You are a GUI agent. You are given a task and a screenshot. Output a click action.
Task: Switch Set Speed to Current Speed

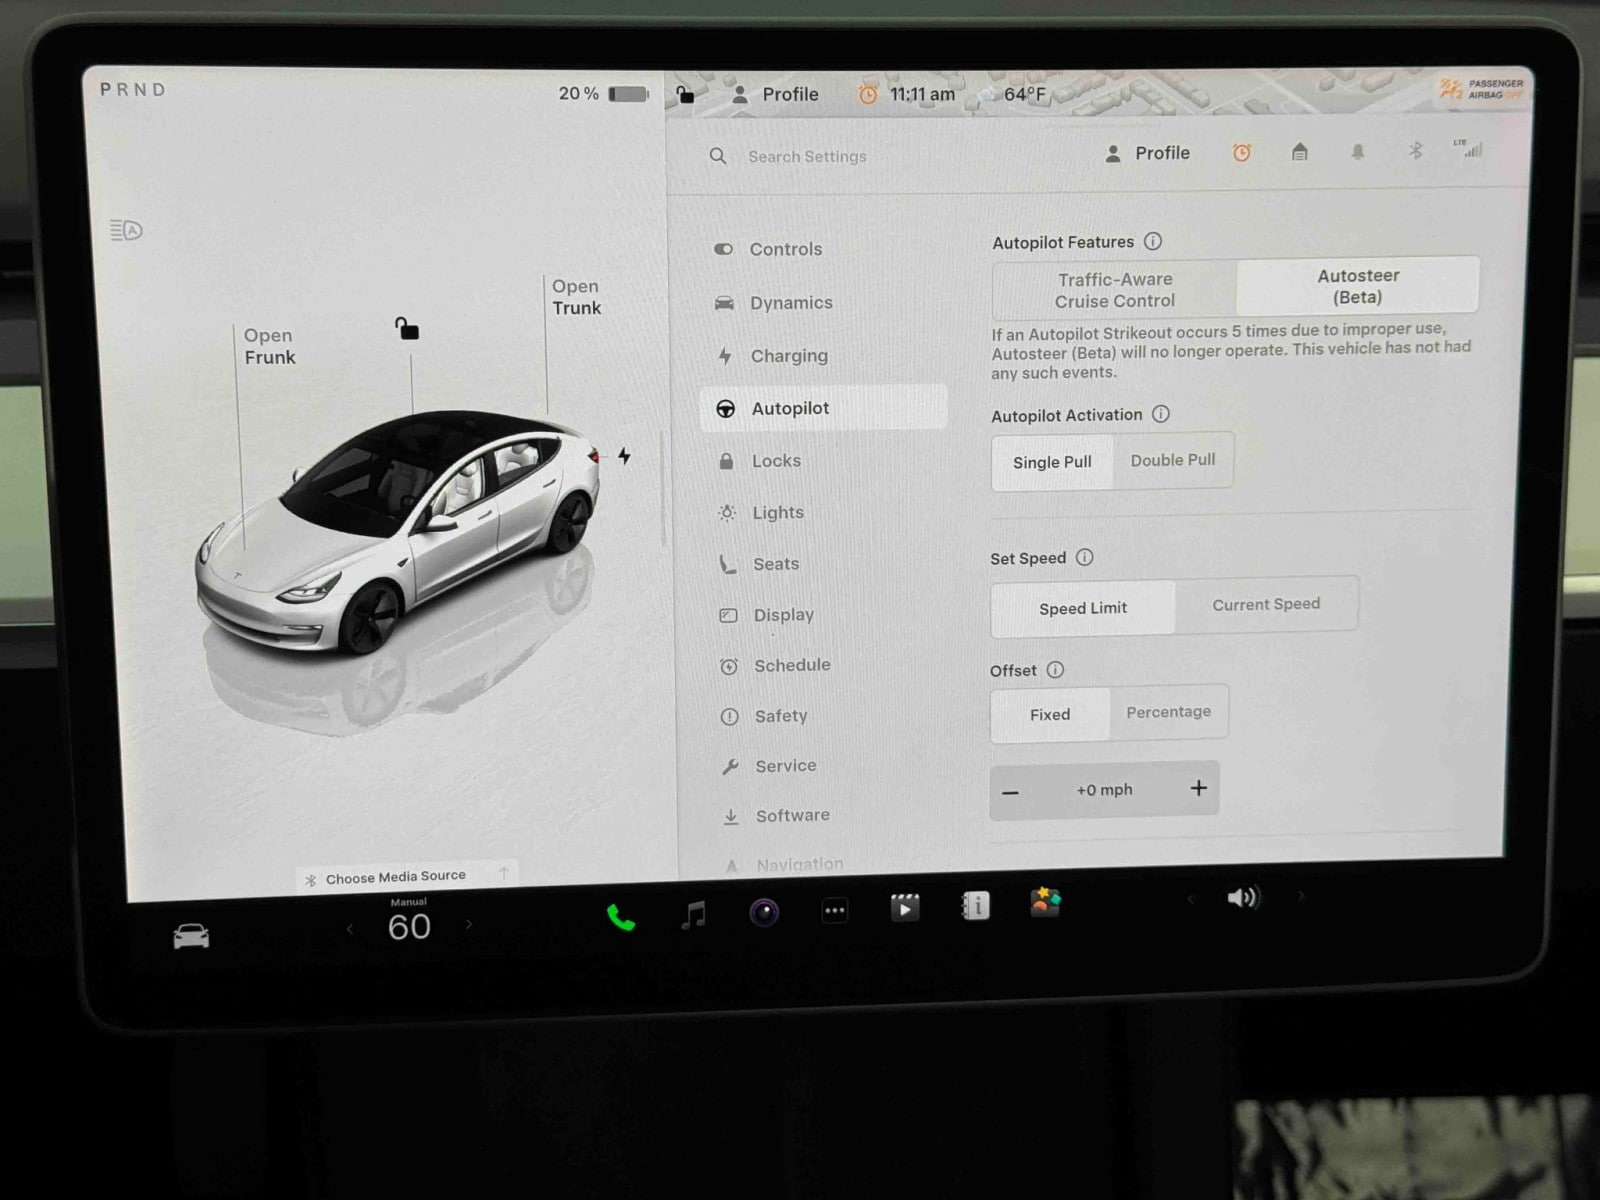[x=1266, y=605]
